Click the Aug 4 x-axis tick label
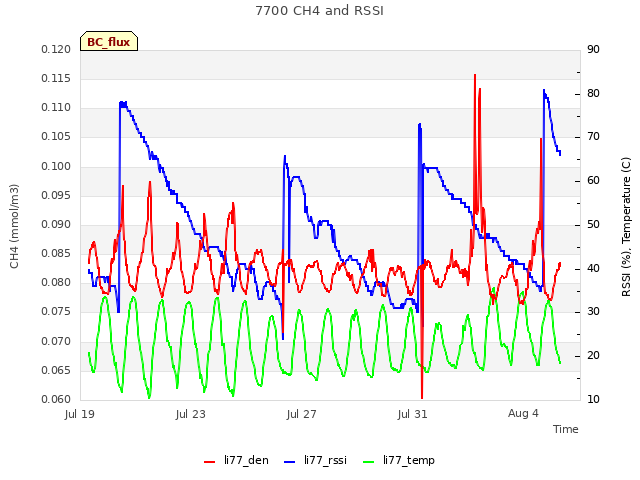This screenshot has height=480, width=640. [523, 413]
